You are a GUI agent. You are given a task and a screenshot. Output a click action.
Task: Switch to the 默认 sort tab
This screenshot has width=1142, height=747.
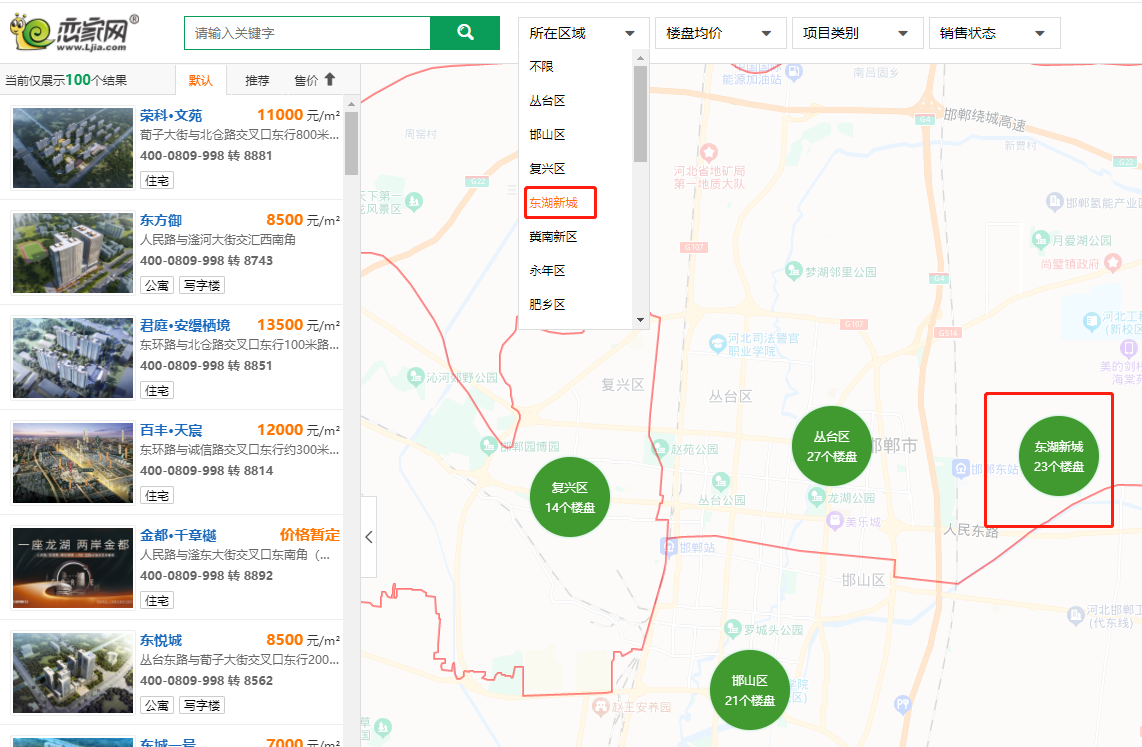pos(200,80)
